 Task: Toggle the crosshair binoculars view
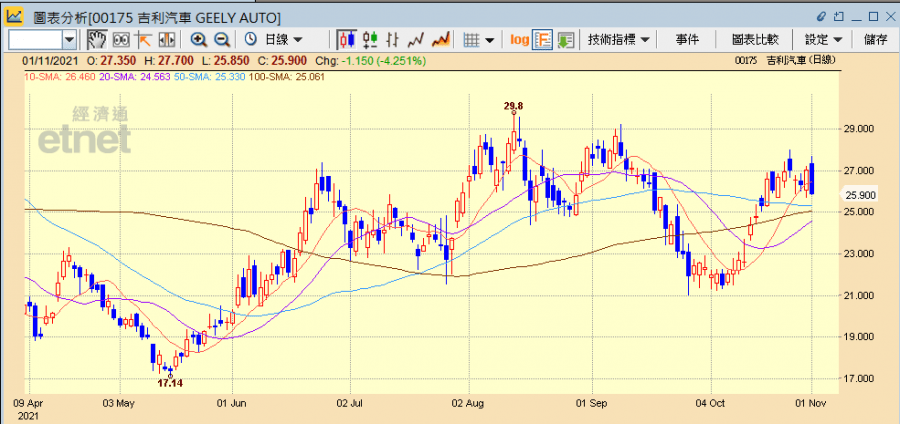point(121,40)
